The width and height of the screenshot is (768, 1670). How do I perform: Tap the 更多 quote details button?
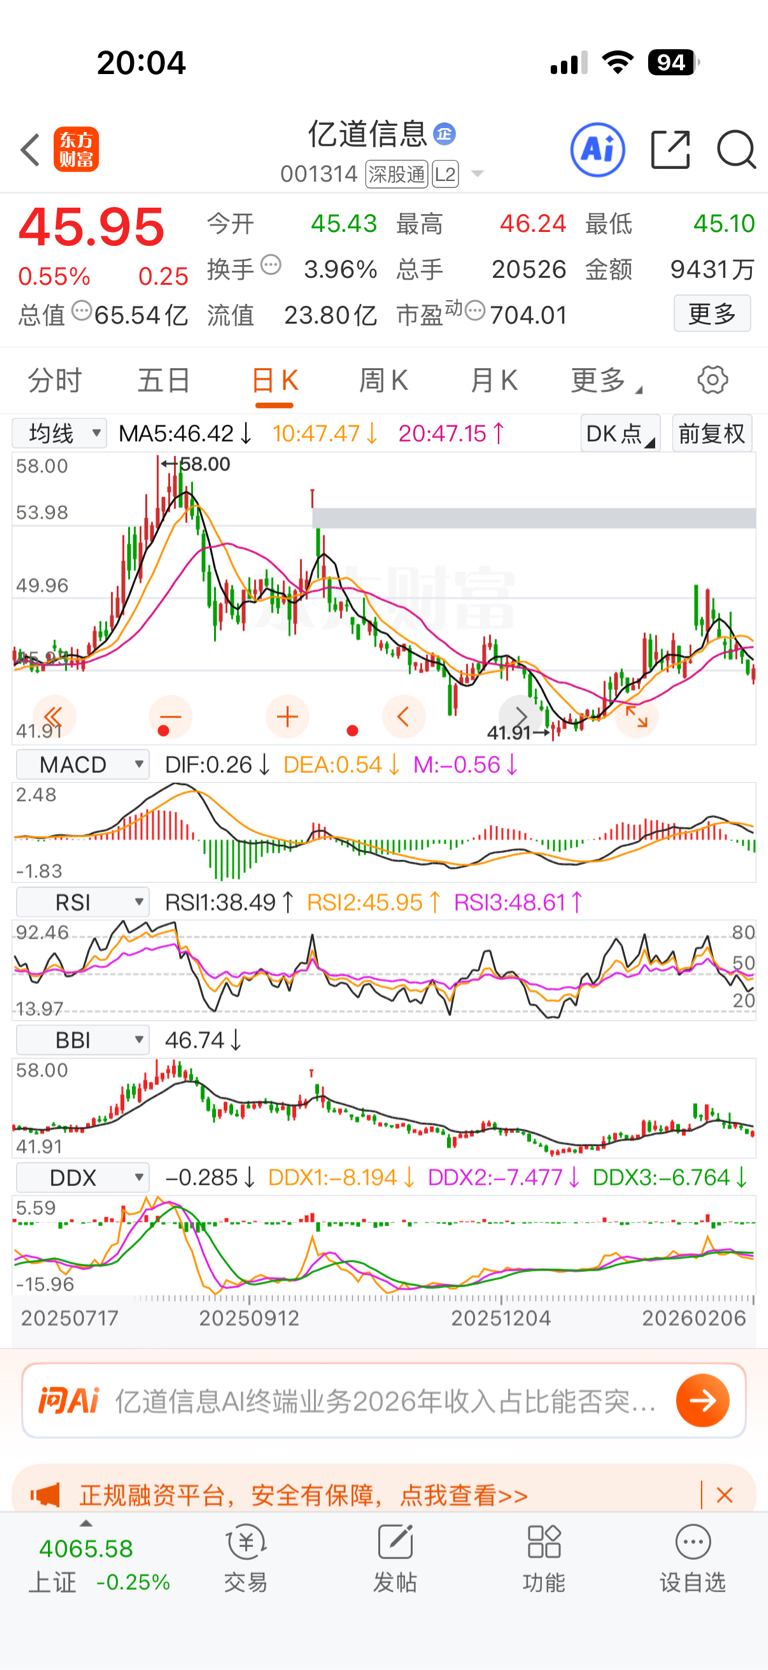[712, 314]
